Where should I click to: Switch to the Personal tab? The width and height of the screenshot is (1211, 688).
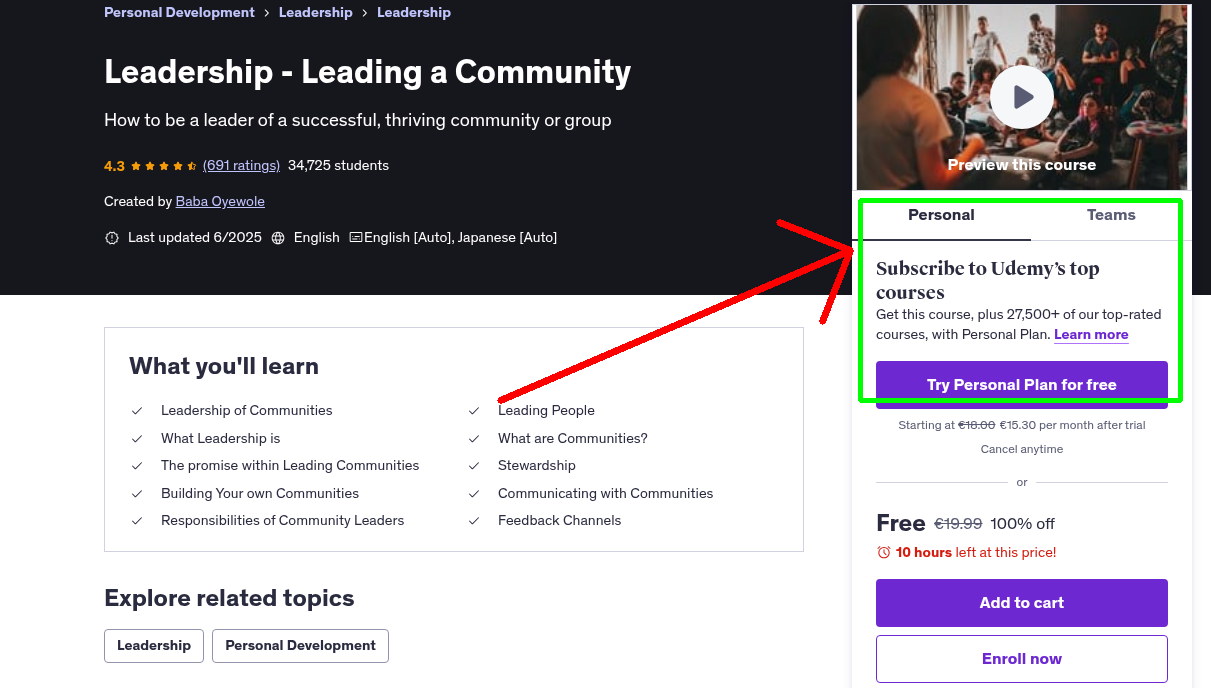pyautogui.click(x=941, y=215)
